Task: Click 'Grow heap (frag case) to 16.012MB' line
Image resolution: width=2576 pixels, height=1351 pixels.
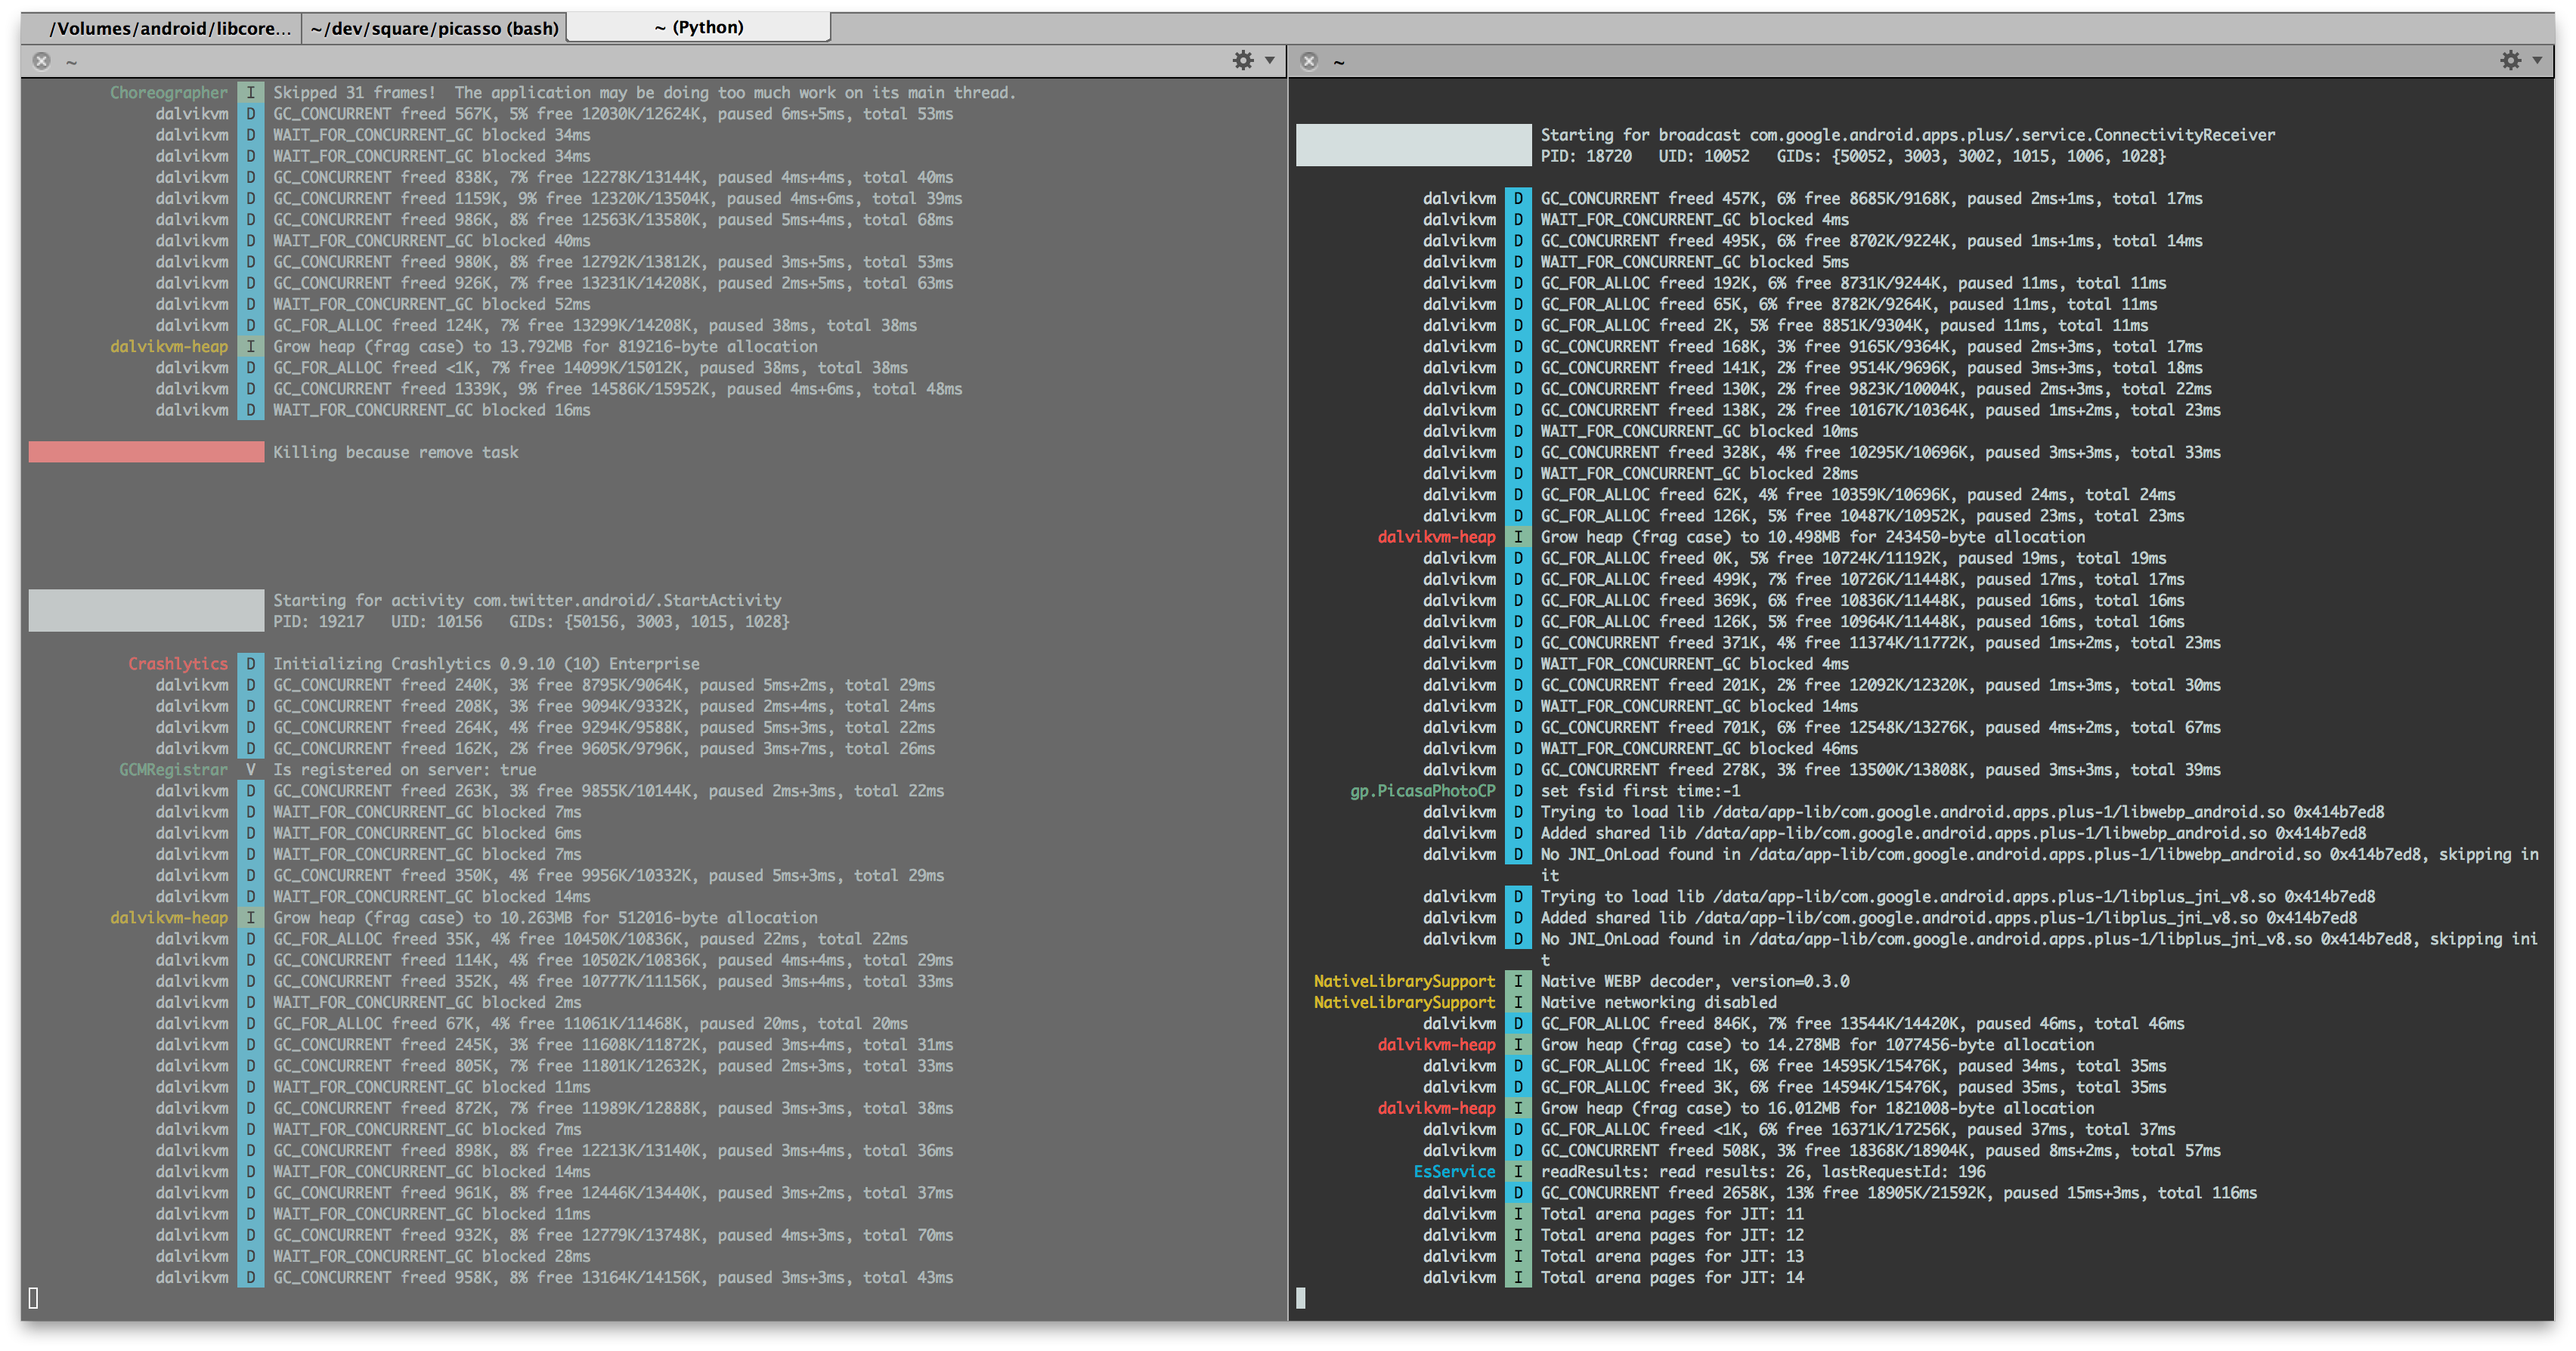Action: 1817,1108
